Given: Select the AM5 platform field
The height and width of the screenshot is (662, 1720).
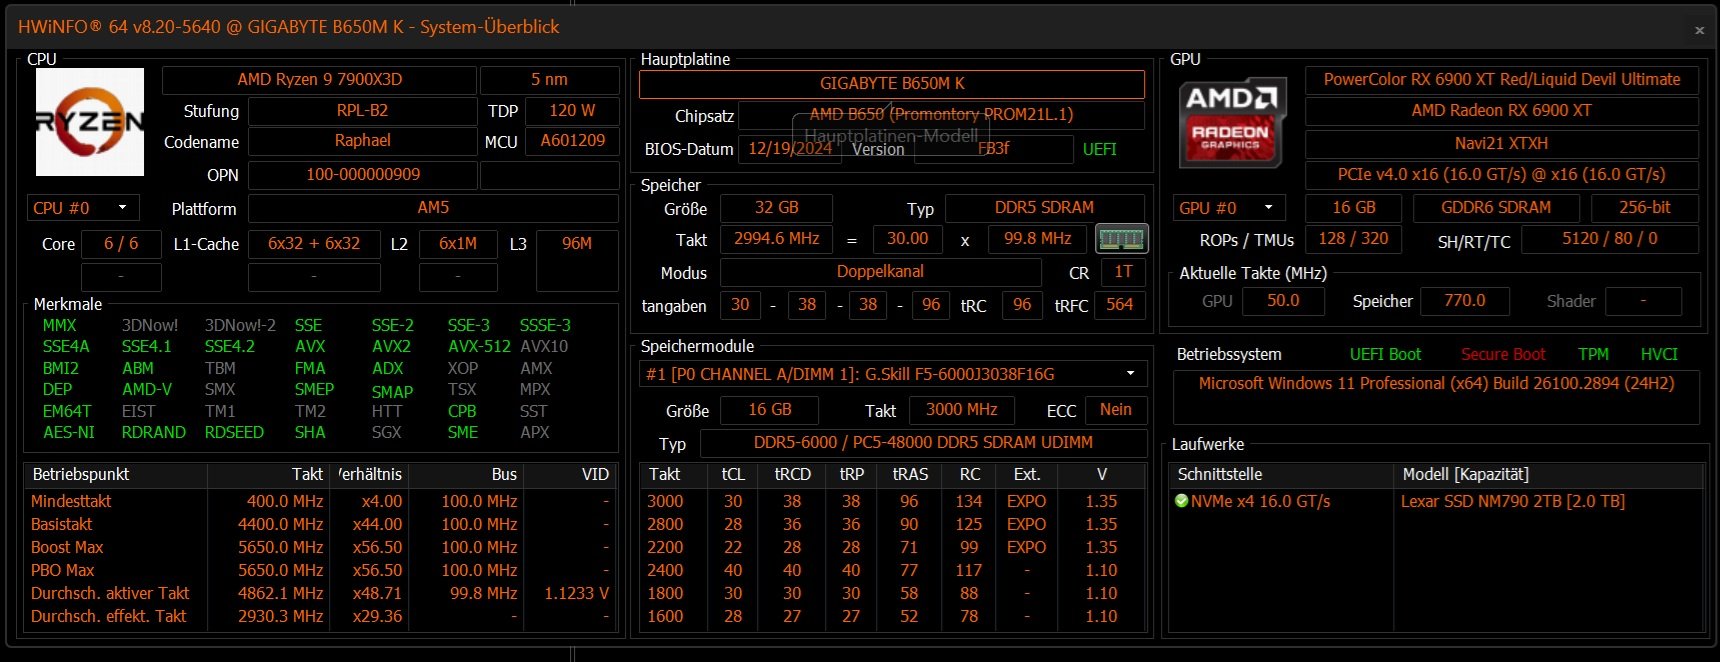Looking at the screenshot, I should point(433,208).
